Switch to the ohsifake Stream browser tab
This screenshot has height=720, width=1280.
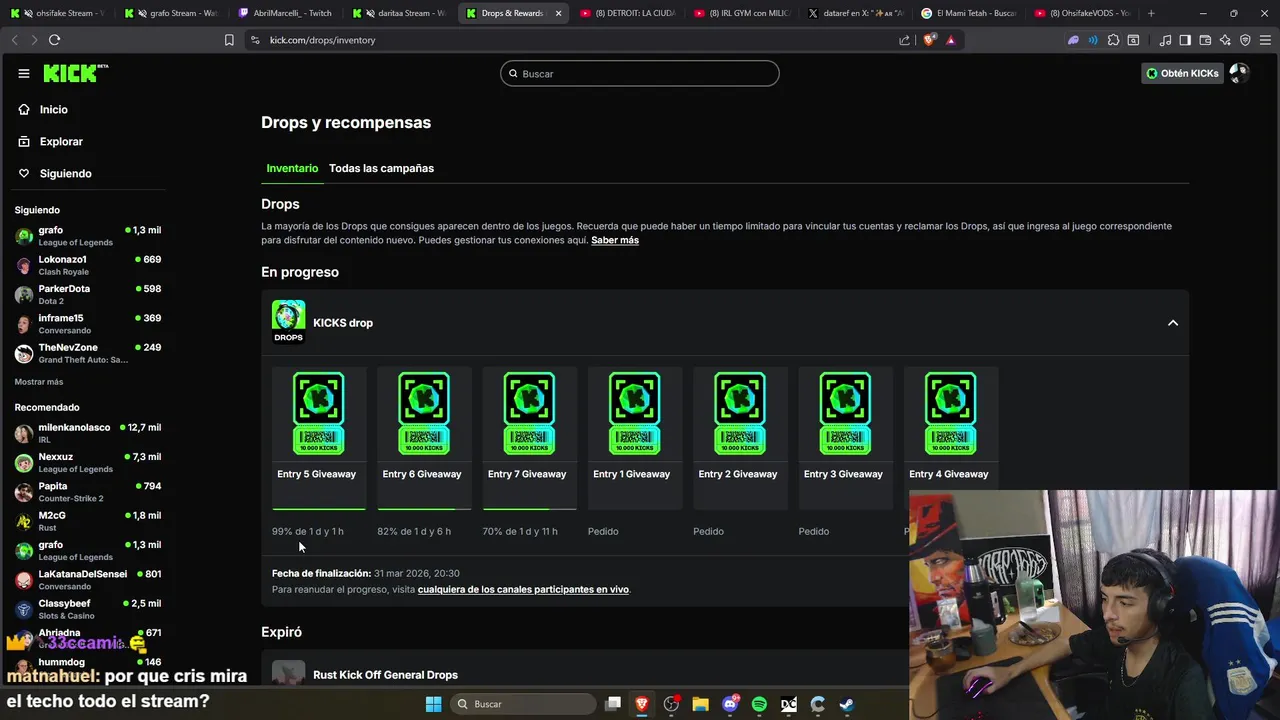[58, 13]
